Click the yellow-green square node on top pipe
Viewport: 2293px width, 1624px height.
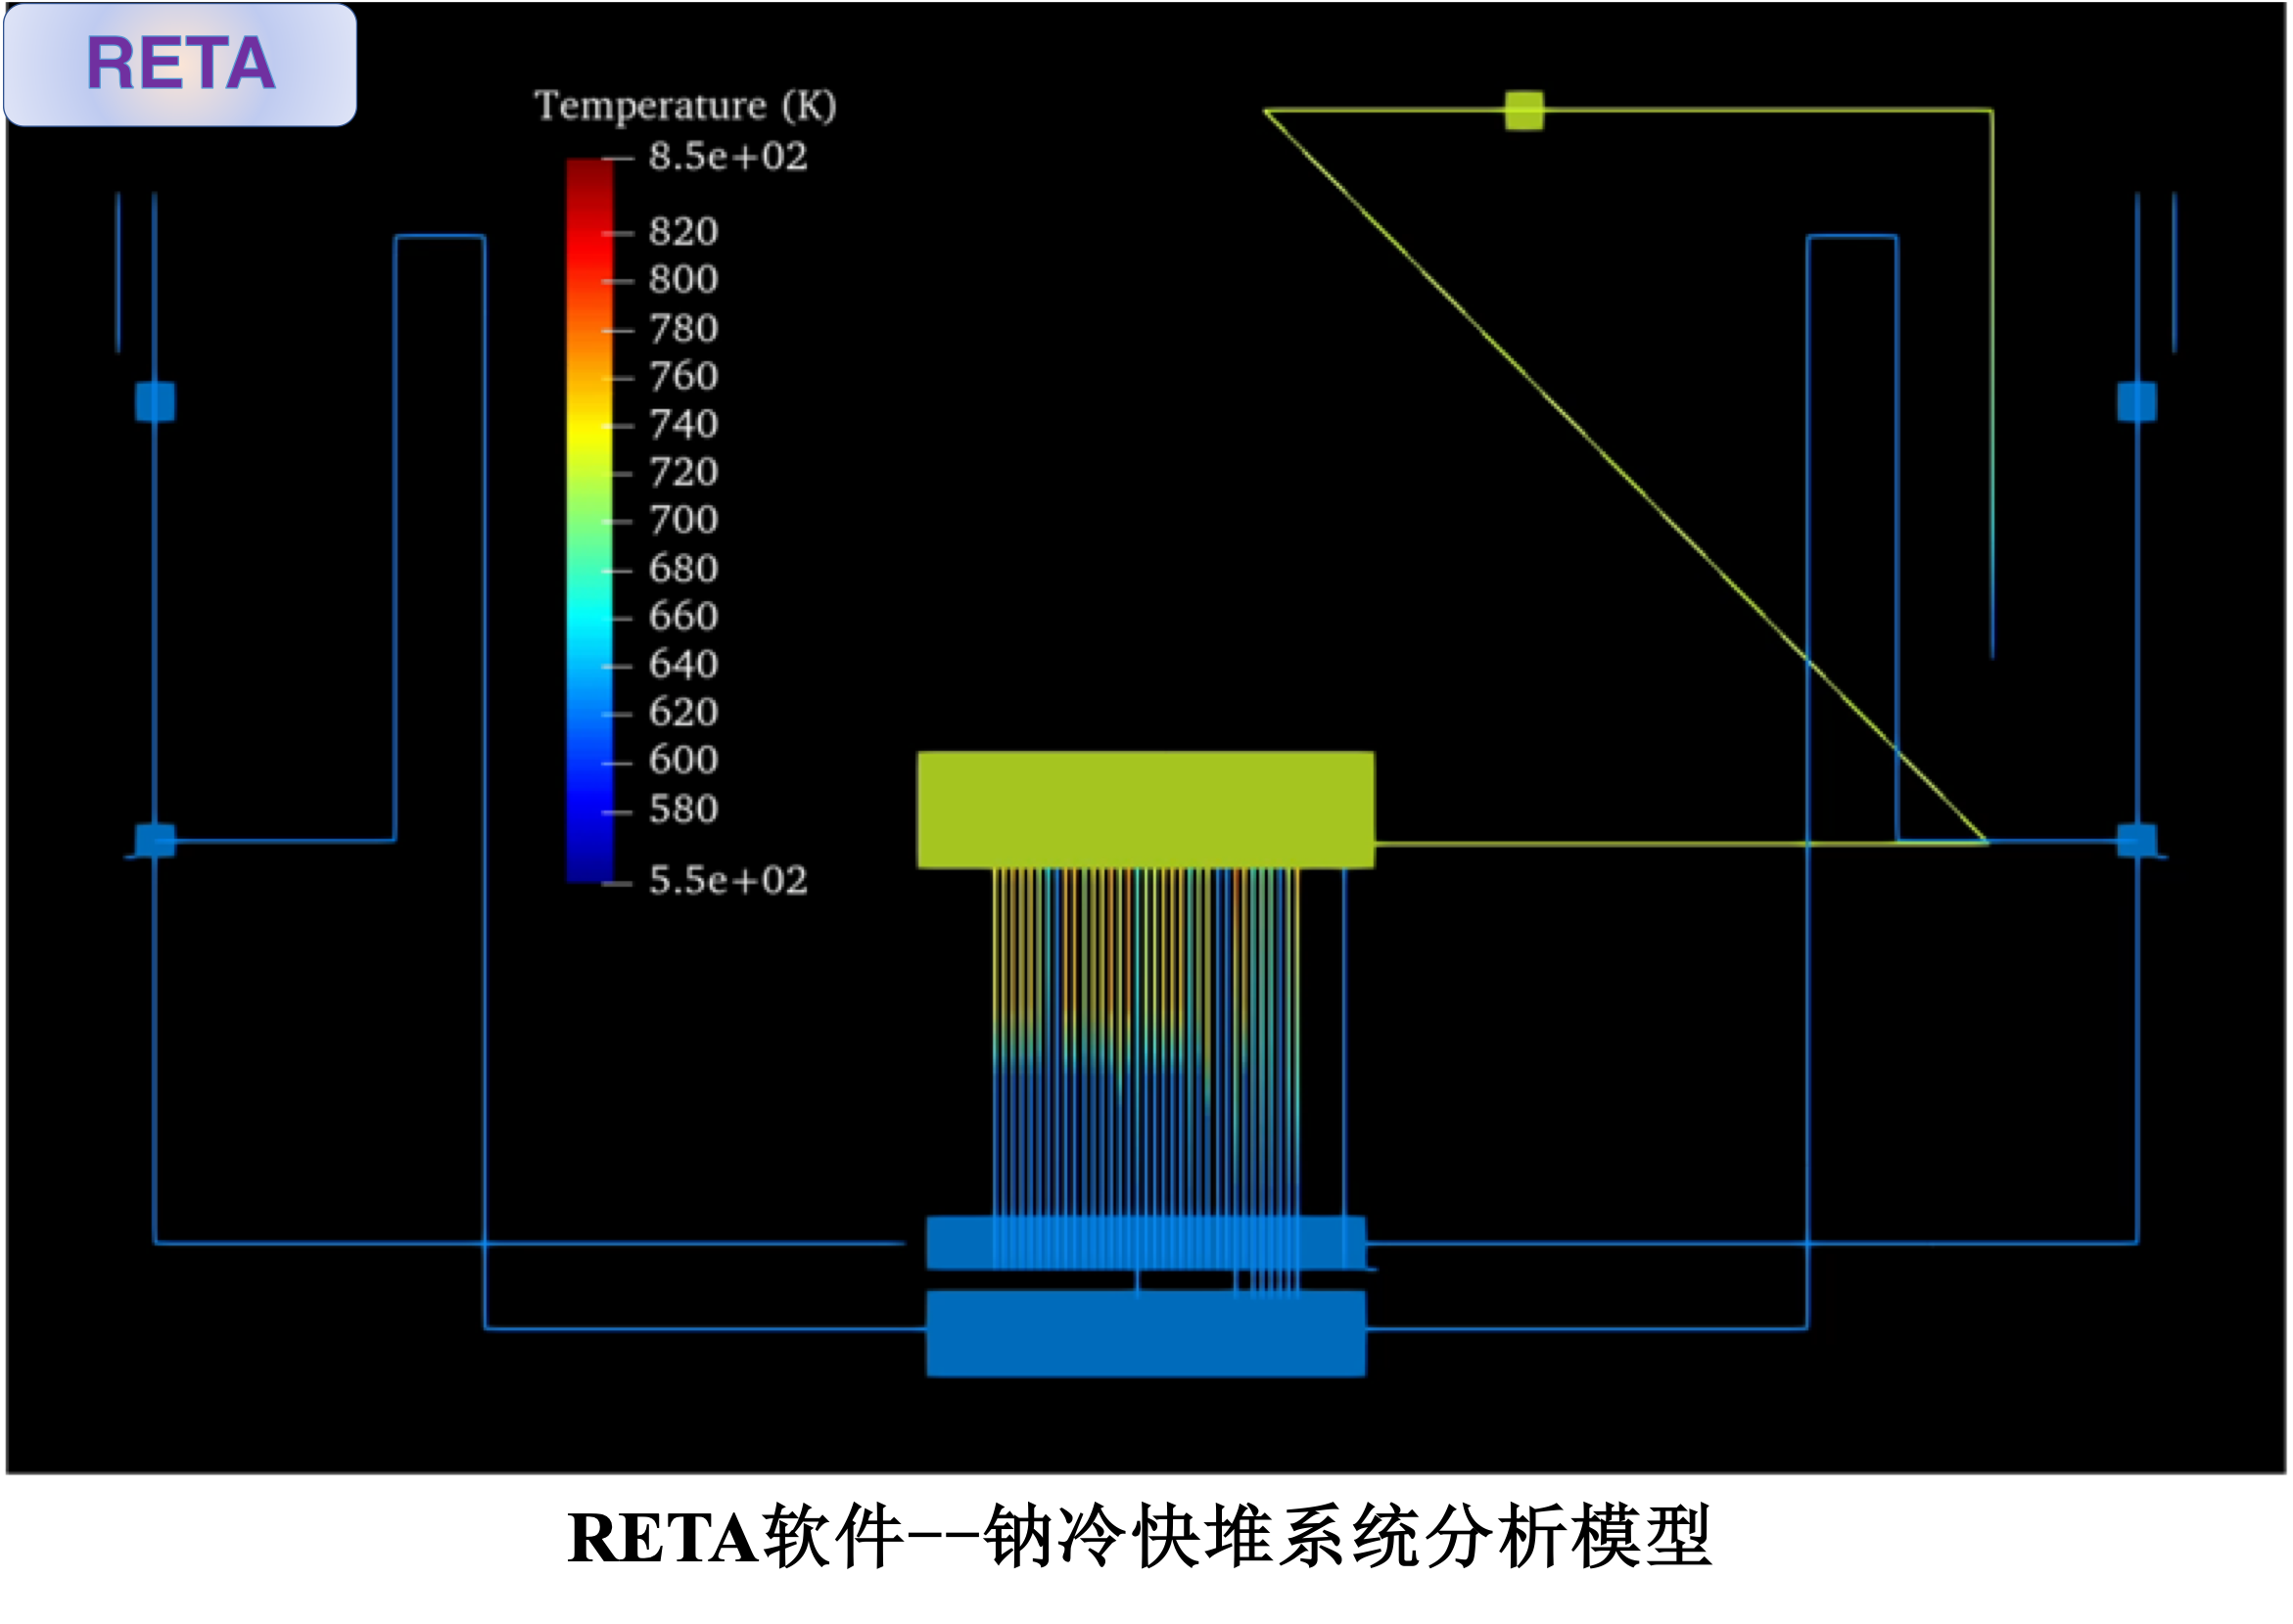click(x=1525, y=111)
